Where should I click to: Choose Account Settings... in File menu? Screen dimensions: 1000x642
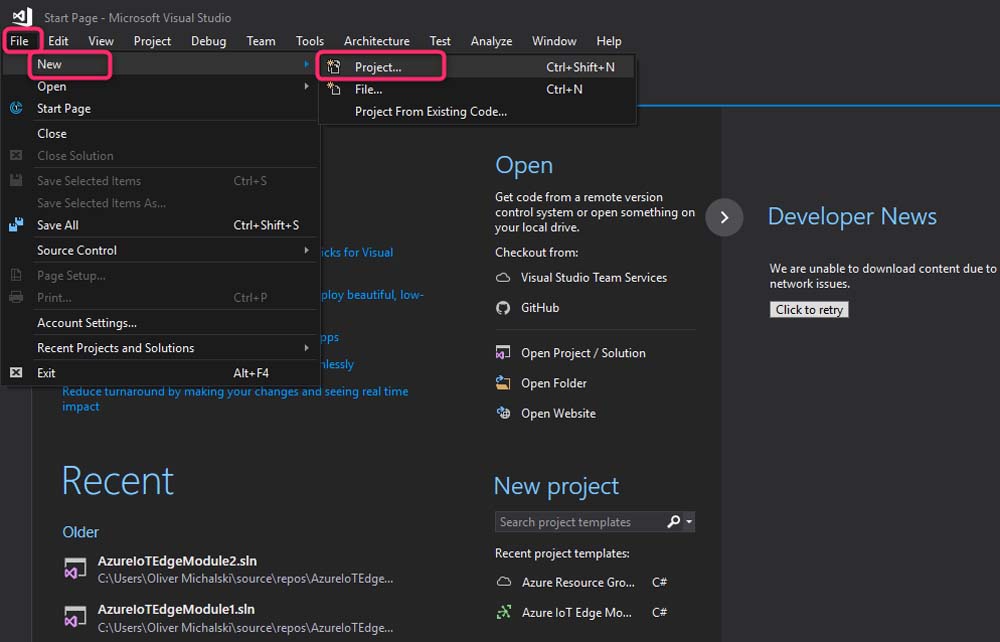point(87,323)
